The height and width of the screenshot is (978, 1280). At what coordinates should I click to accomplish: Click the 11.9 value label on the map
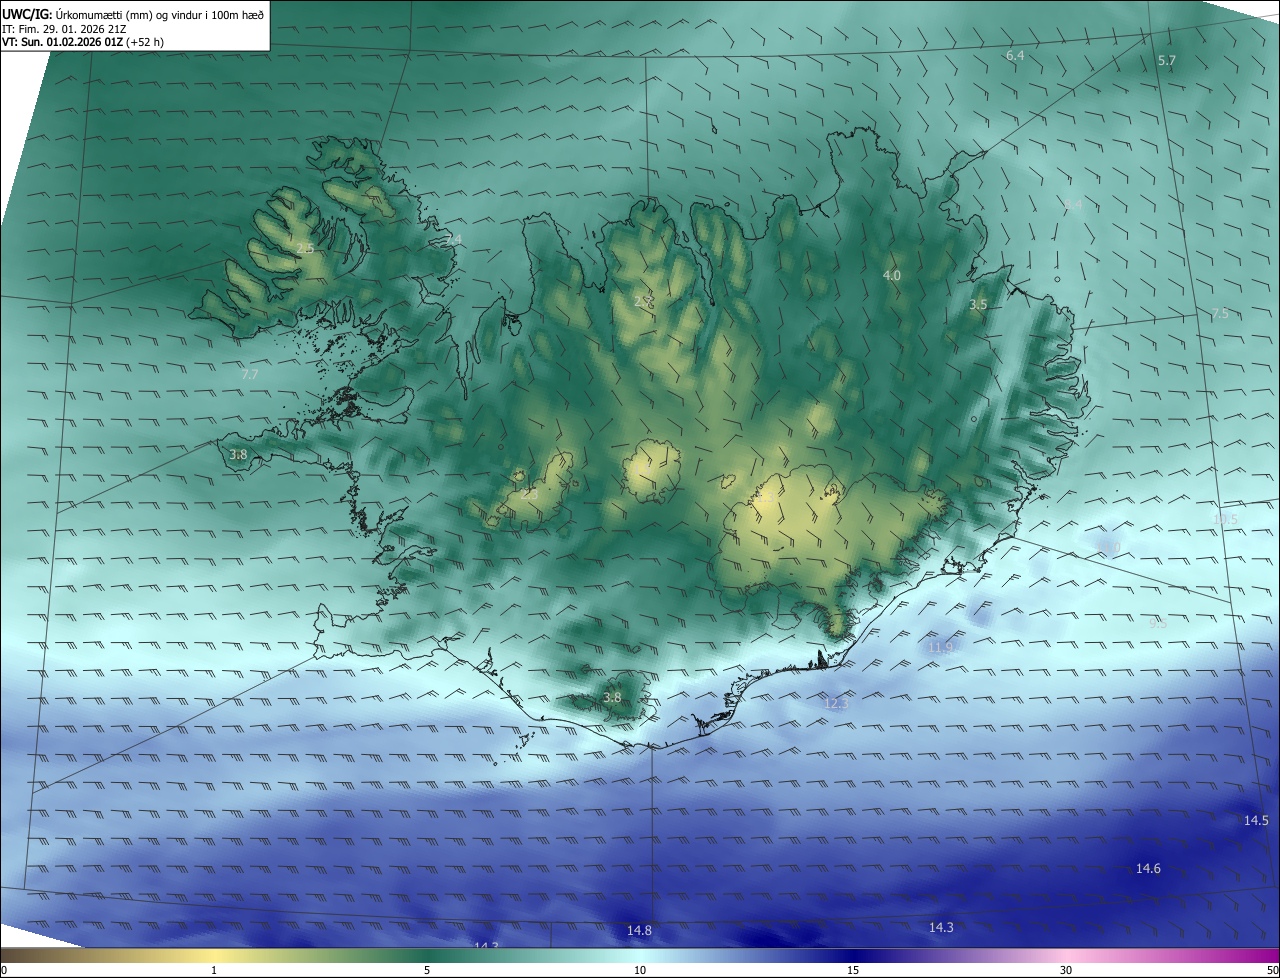941,648
